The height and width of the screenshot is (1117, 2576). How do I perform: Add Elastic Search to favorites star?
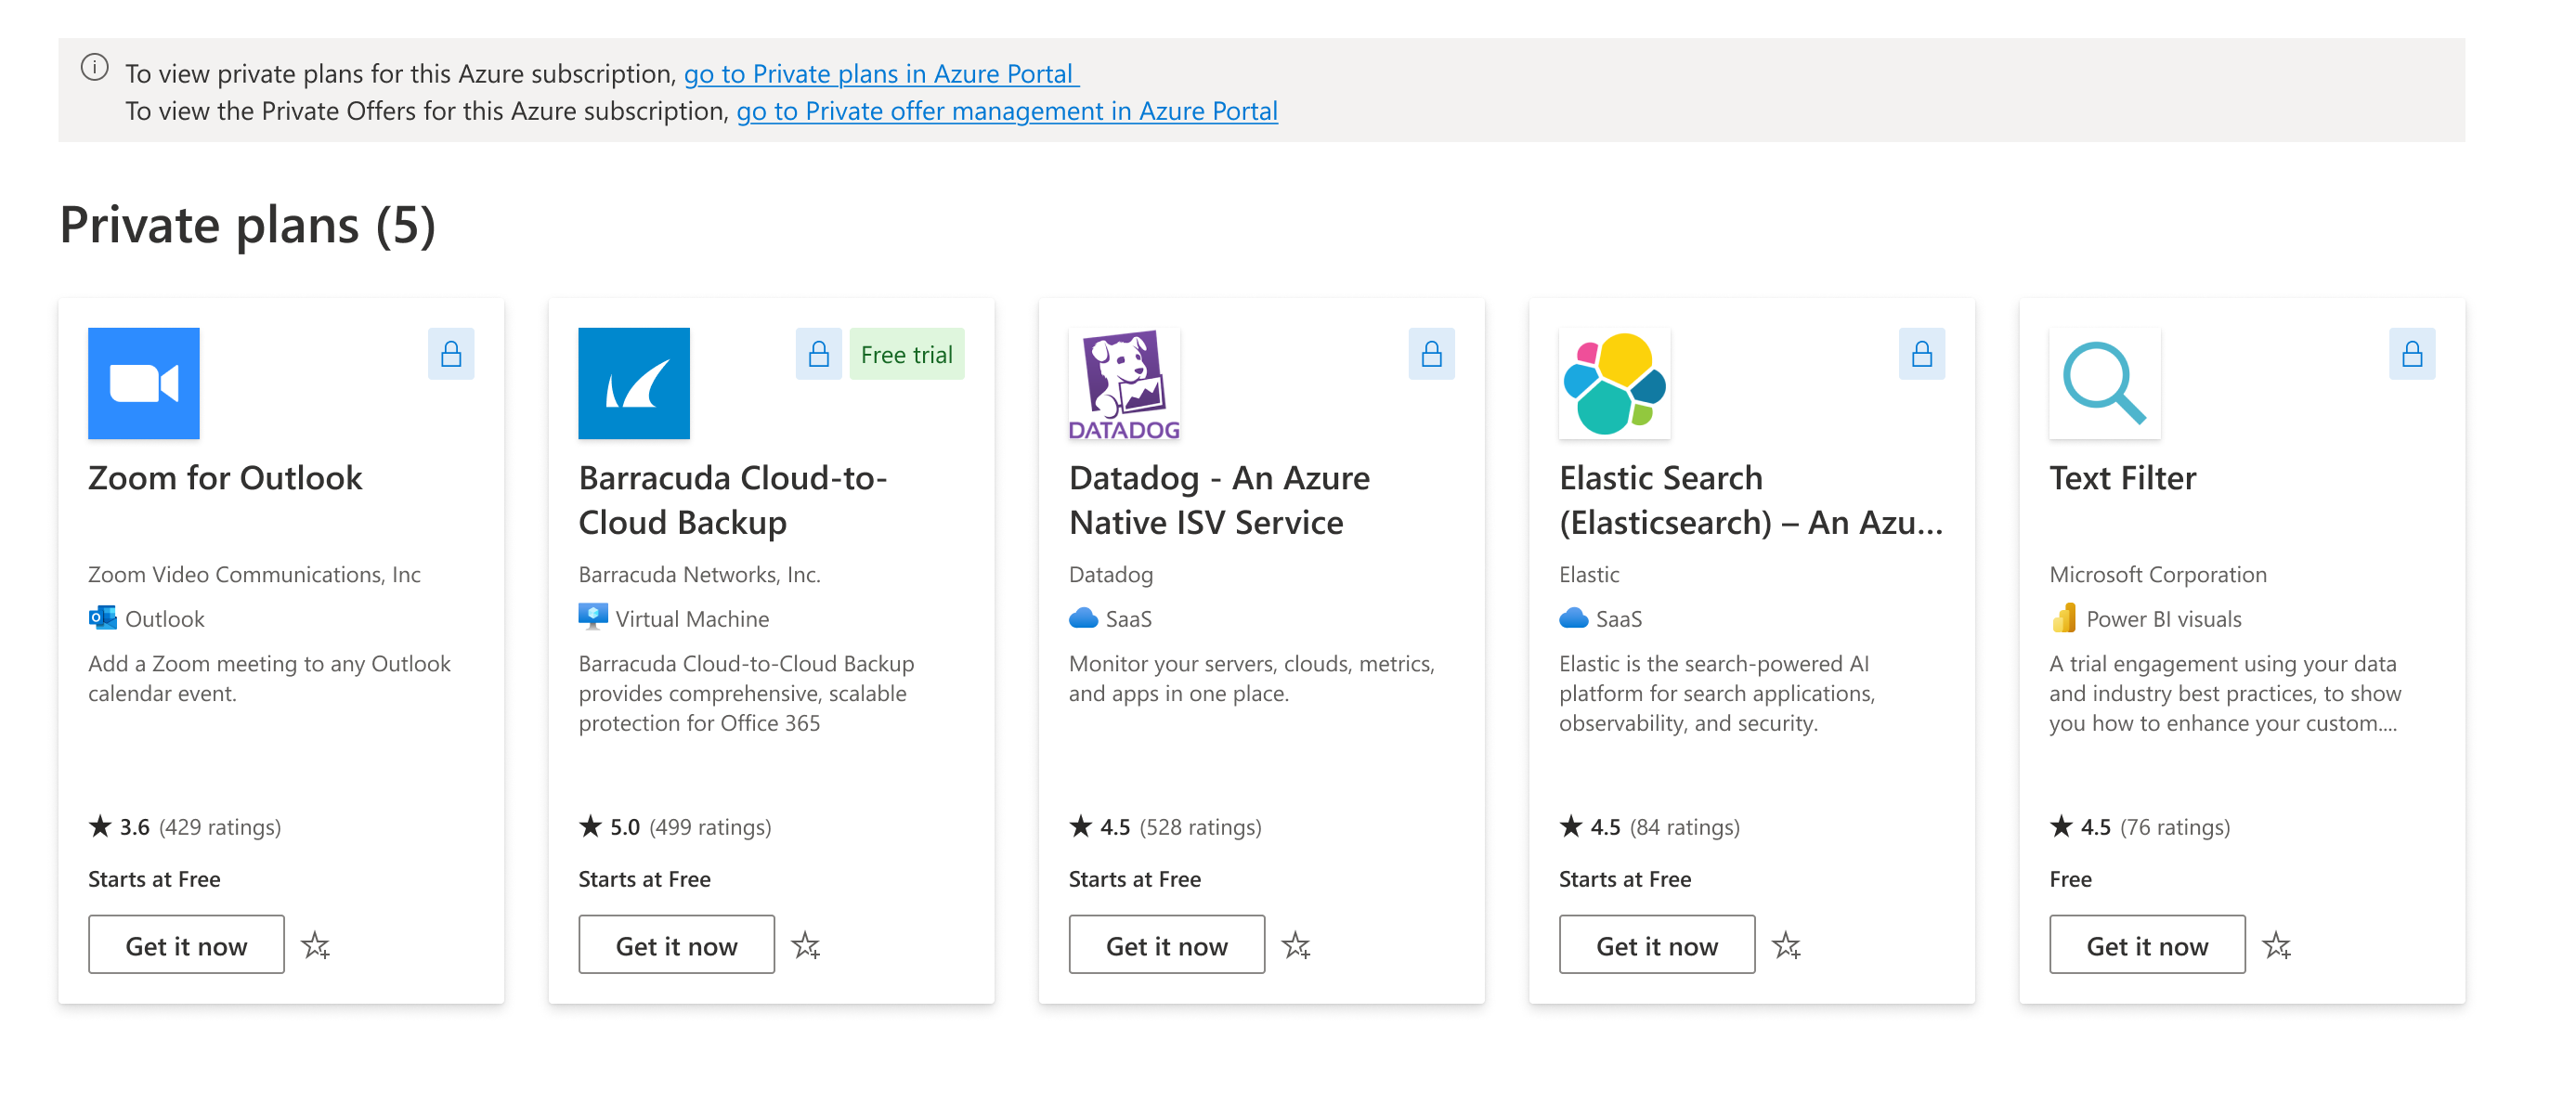pyautogui.click(x=1786, y=945)
